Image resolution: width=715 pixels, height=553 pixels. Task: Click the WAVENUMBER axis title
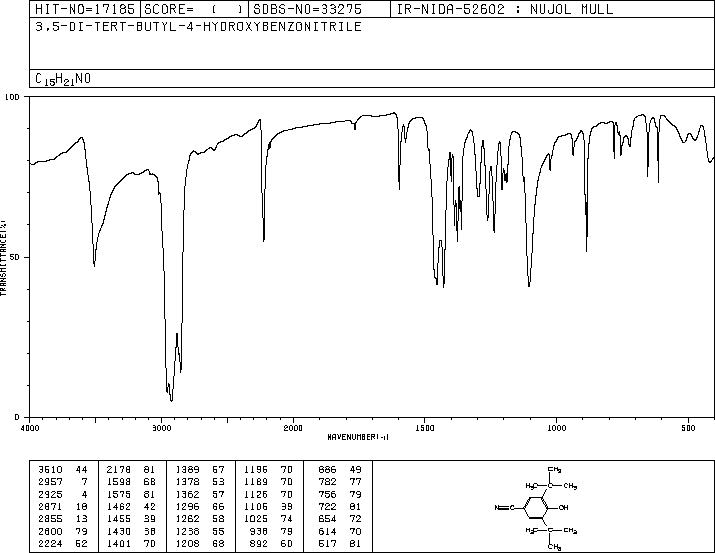pos(358,437)
